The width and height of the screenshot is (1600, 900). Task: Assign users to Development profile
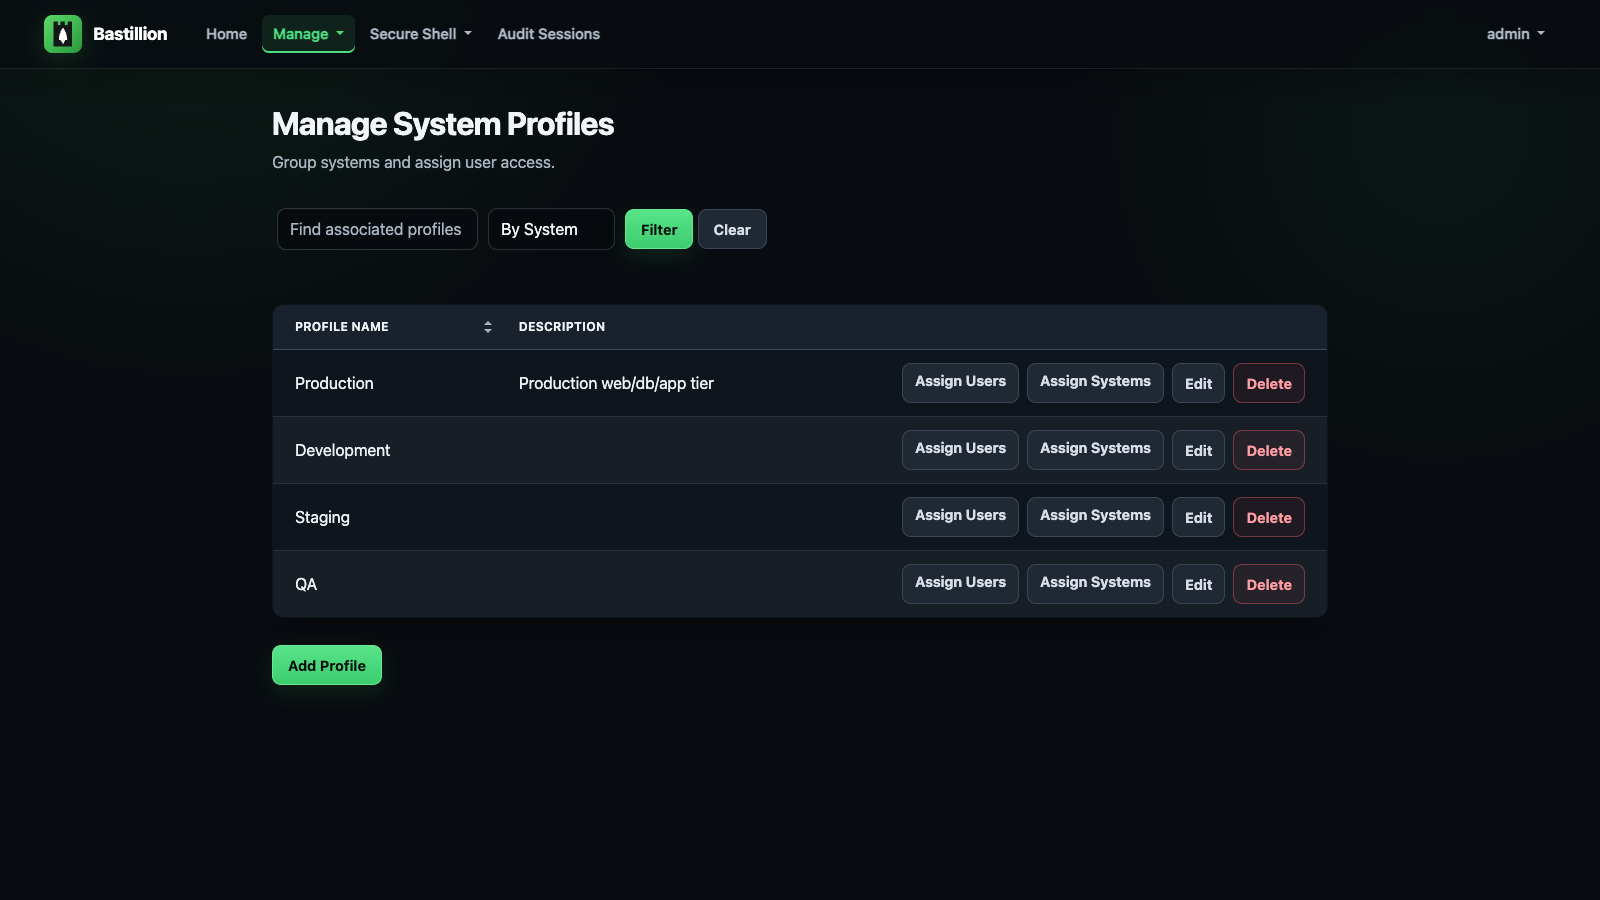(960, 450)
